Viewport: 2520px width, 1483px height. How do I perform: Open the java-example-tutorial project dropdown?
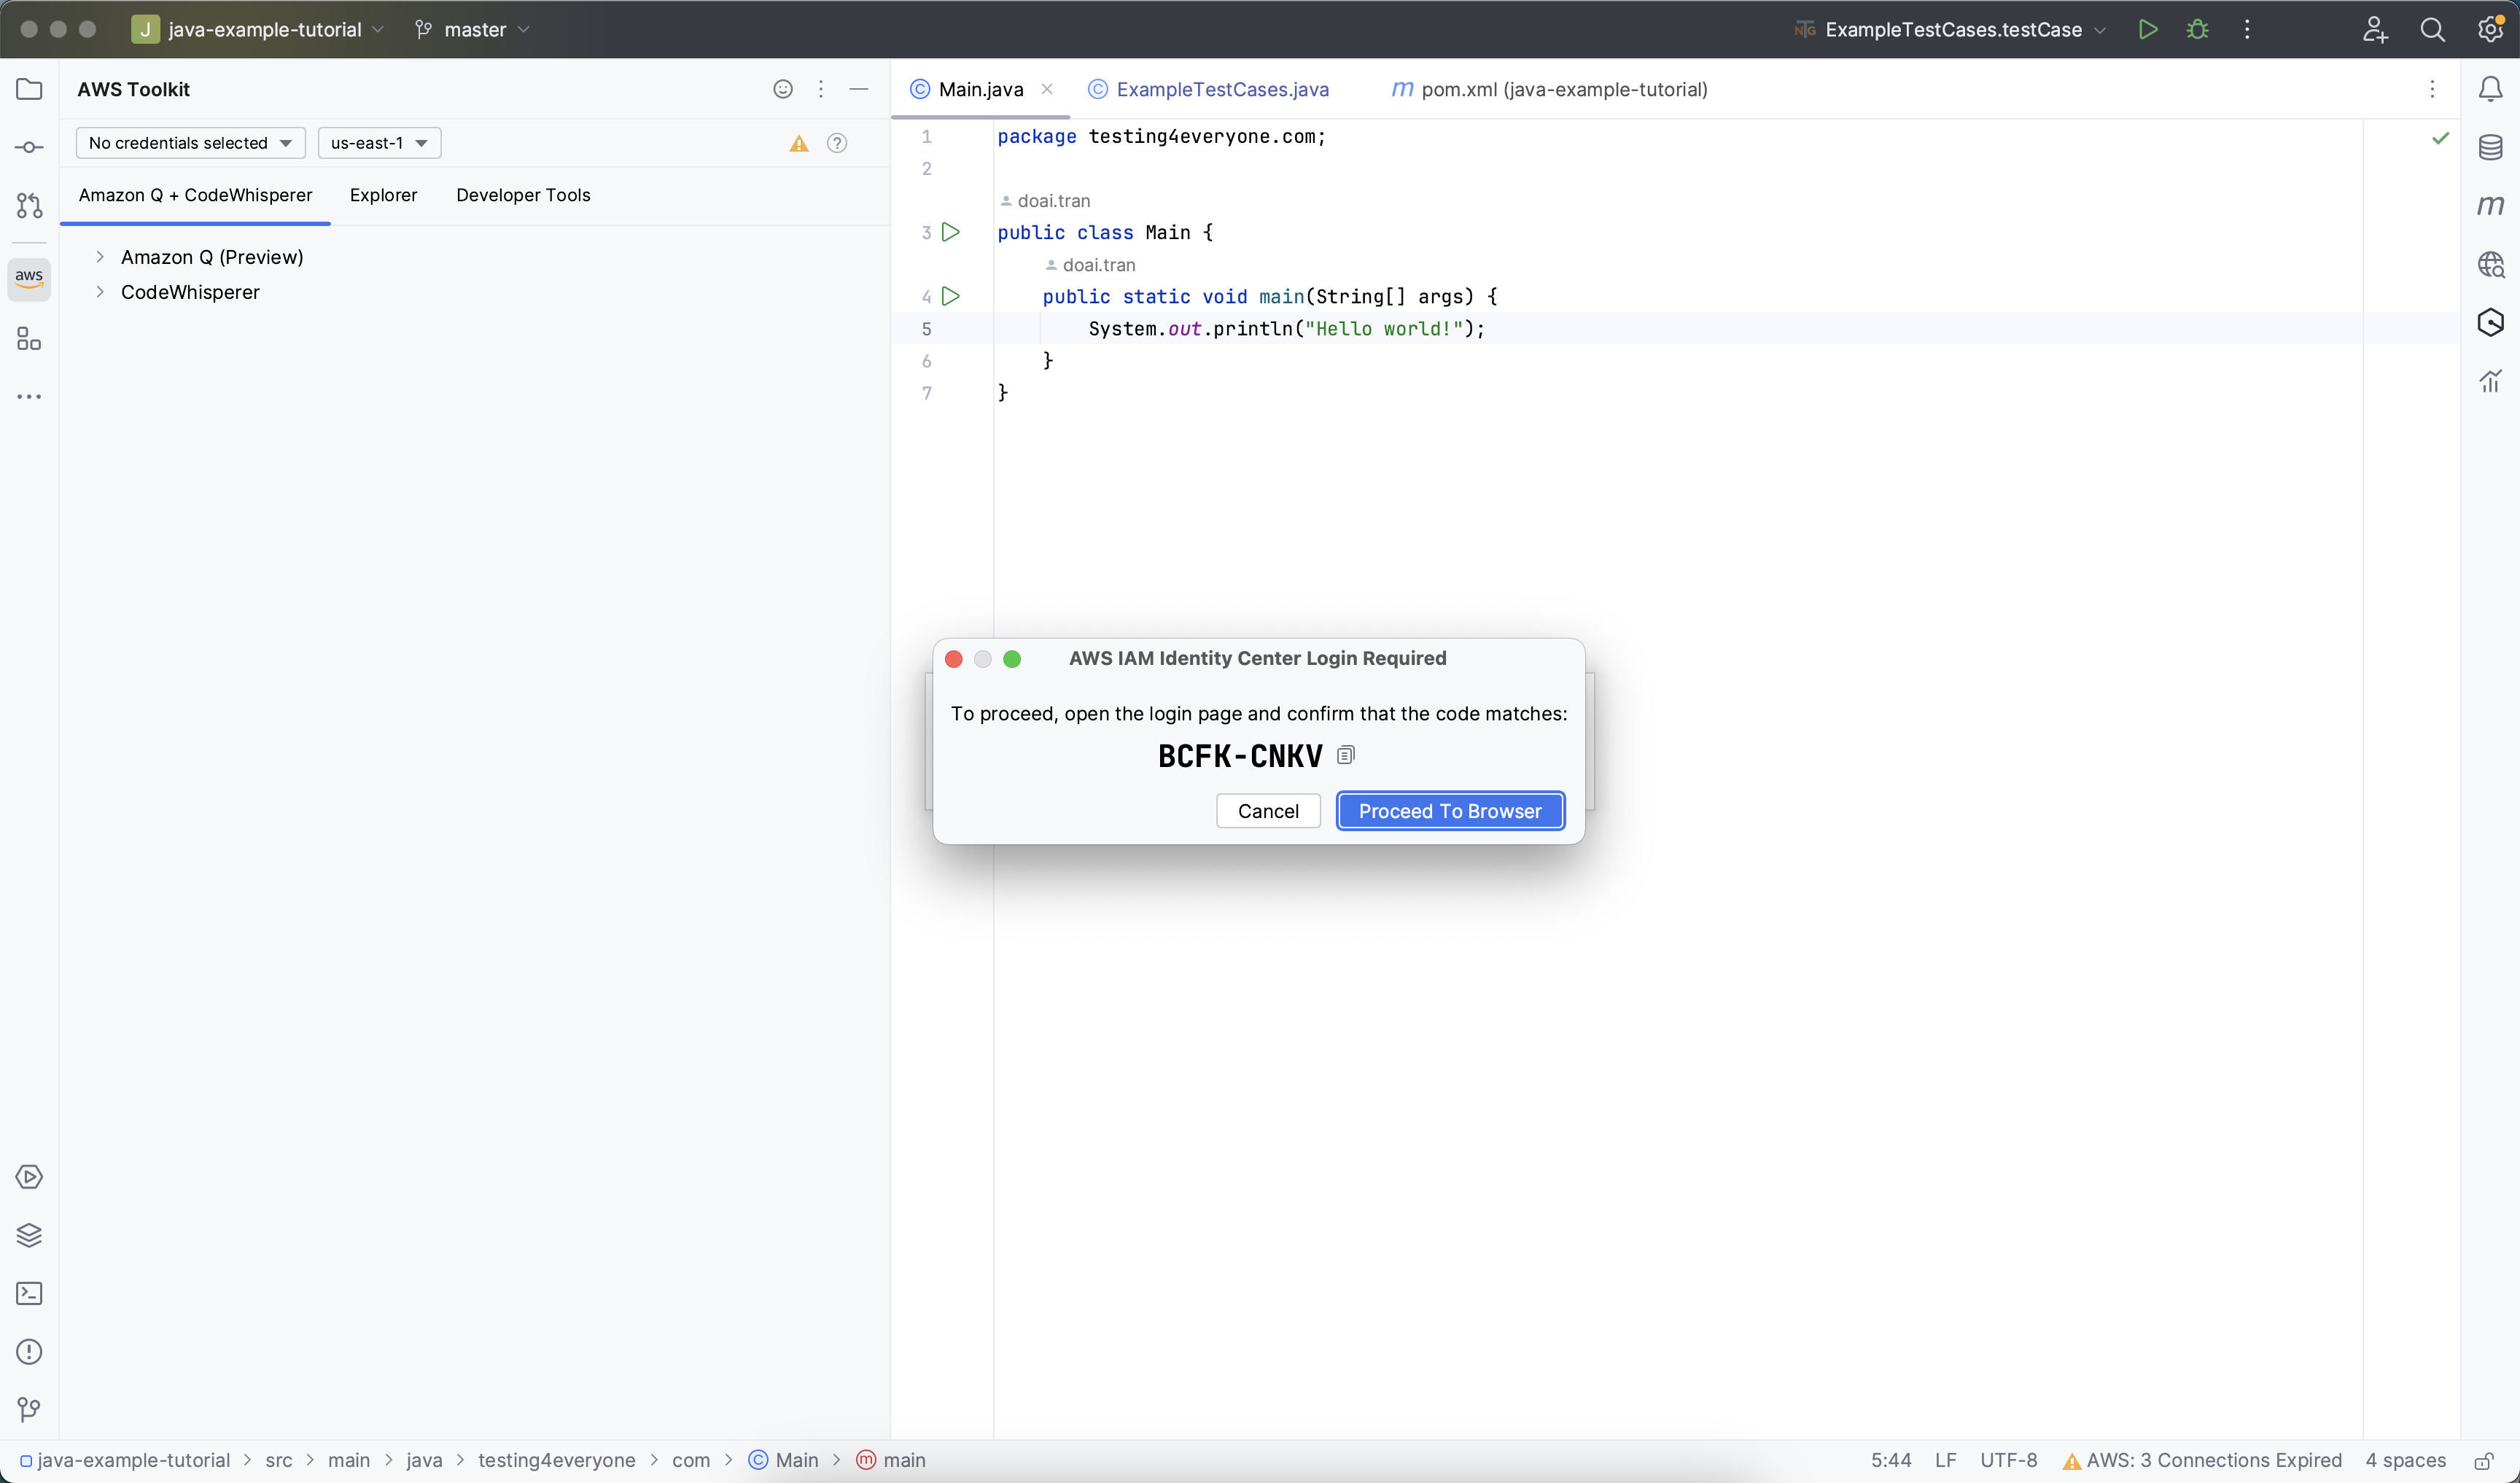pyautogui.click(x=258, y=29)
